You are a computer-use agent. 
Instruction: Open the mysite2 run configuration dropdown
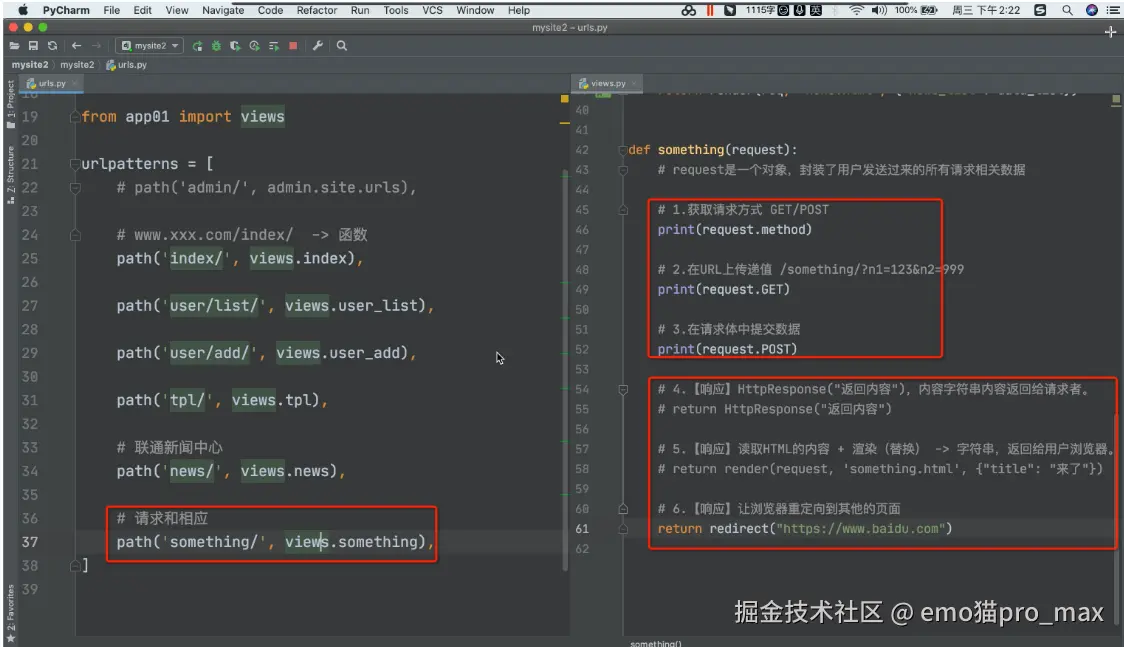(149, 46)
